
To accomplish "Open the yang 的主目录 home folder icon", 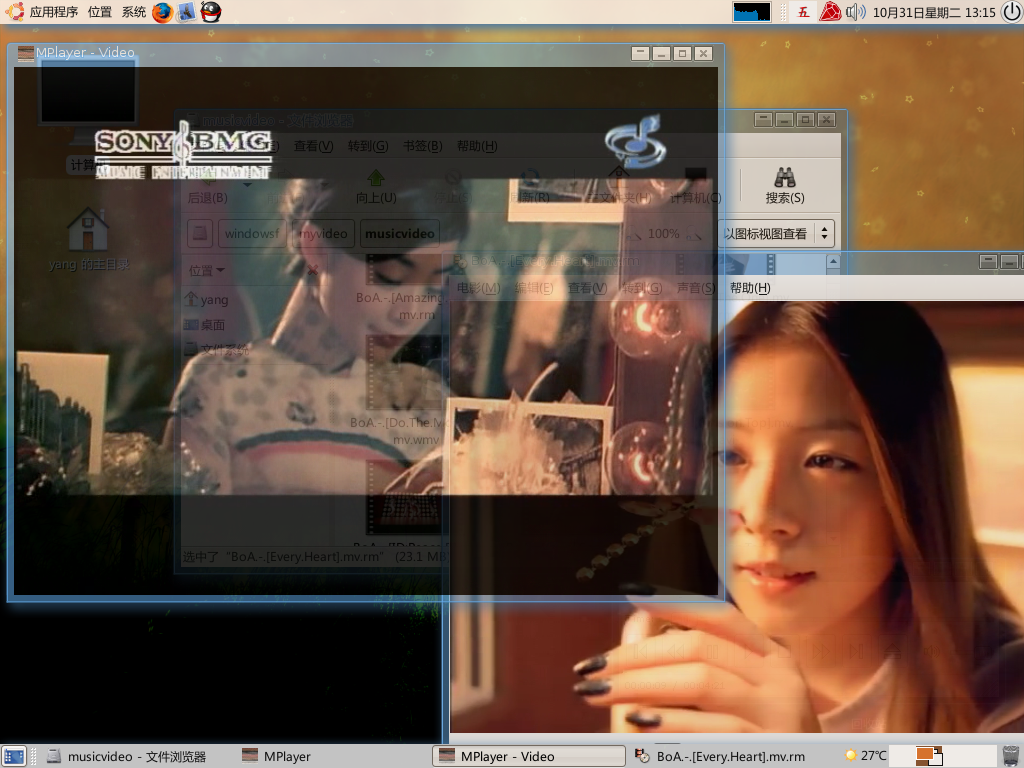I will (x=88, y=239).
